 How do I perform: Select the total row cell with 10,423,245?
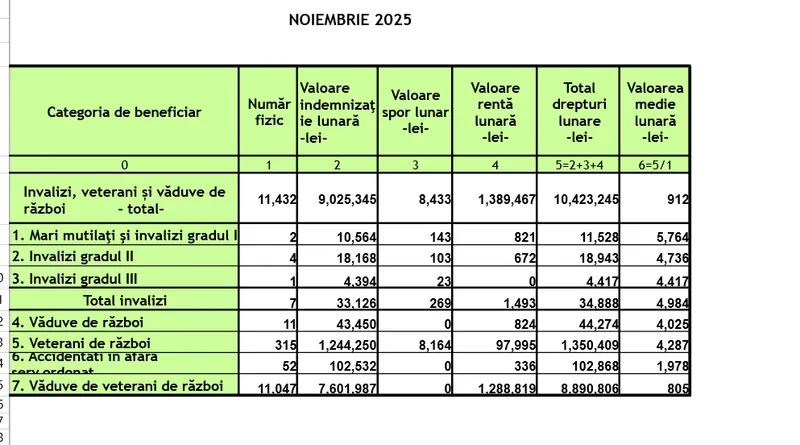coord(580,200)
